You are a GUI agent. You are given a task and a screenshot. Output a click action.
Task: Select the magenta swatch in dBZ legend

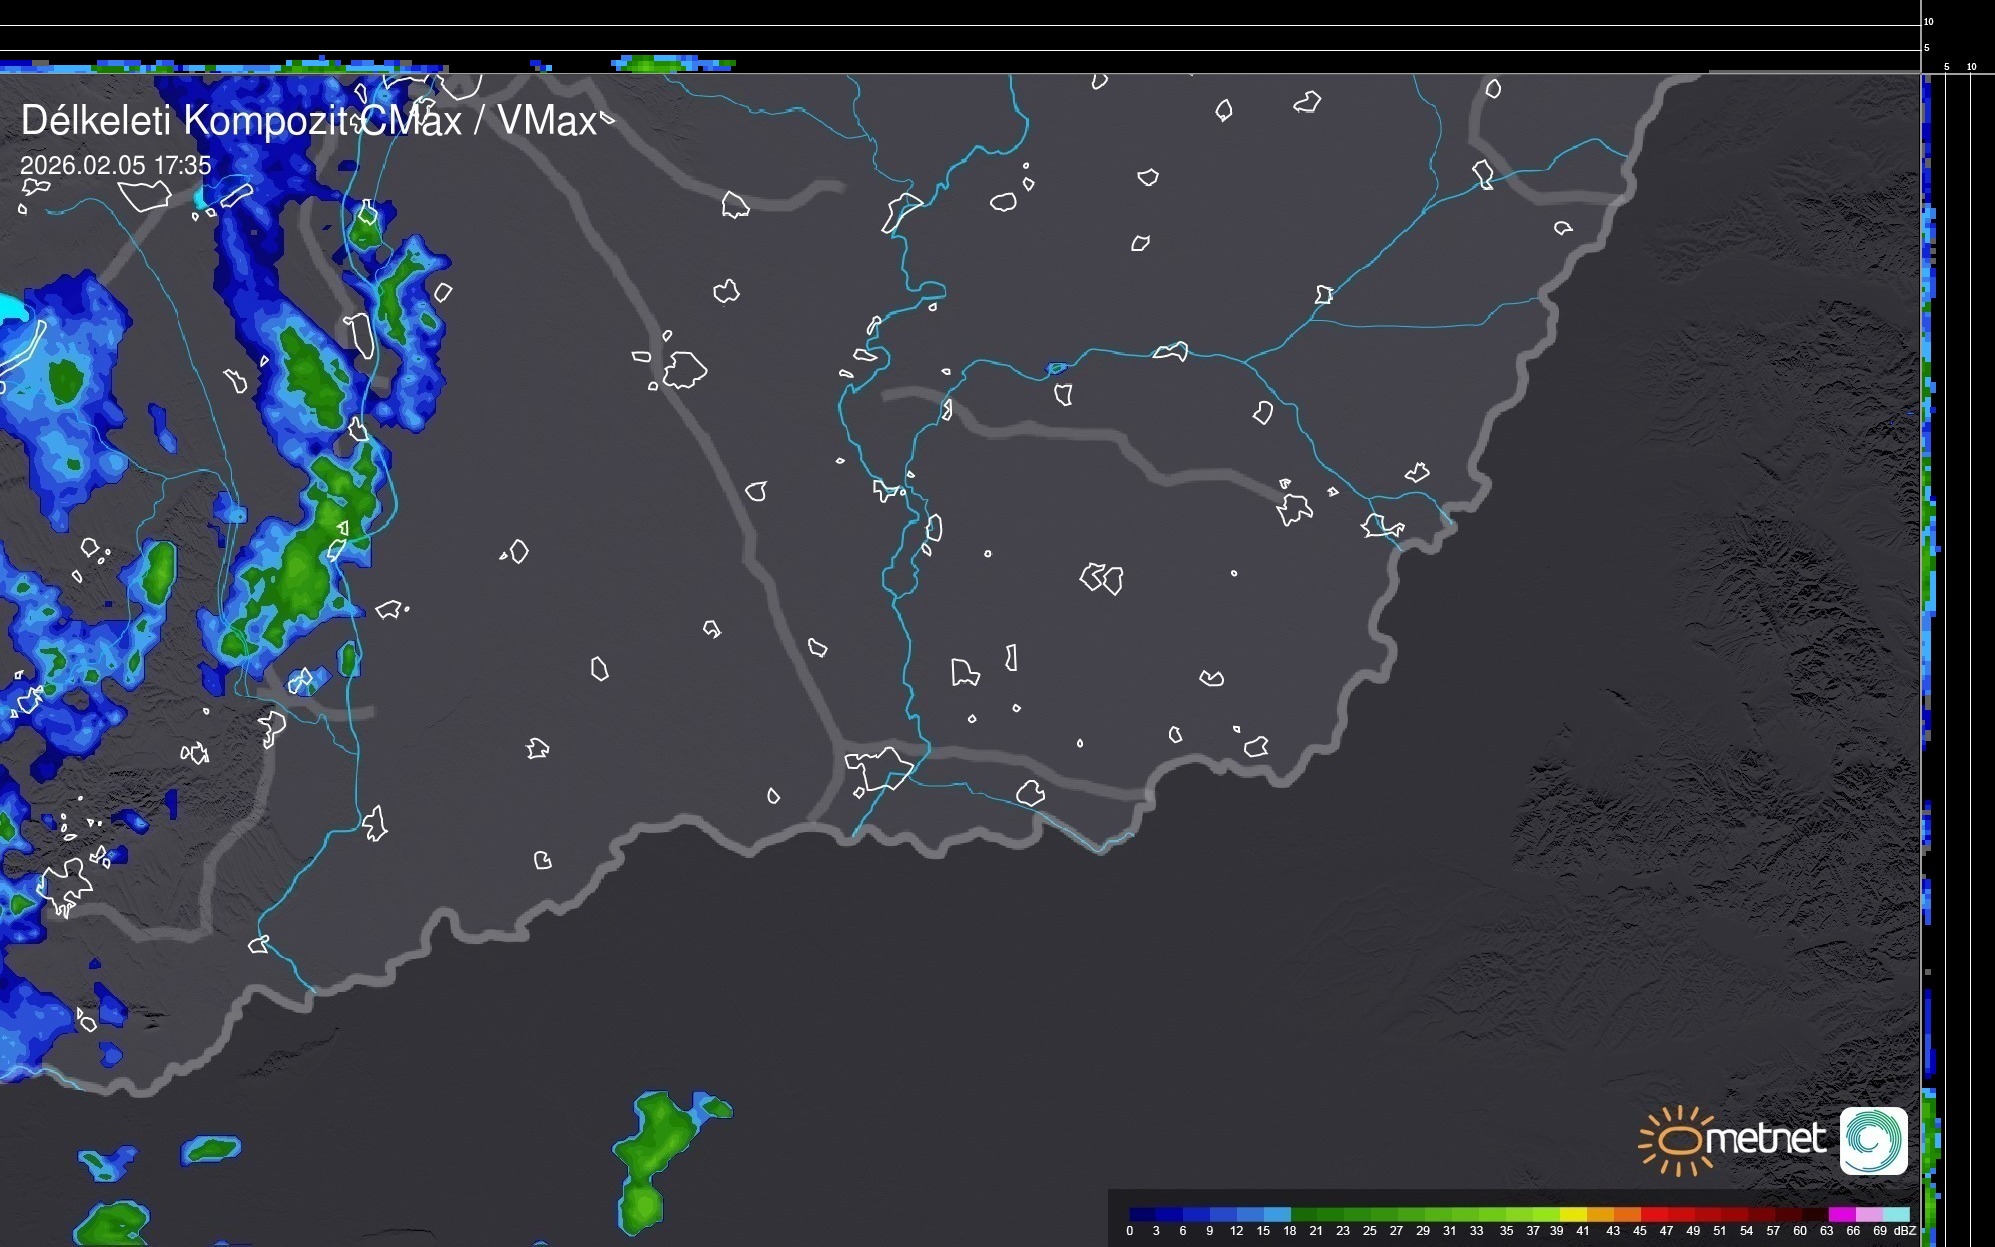pos(1842,1214)
